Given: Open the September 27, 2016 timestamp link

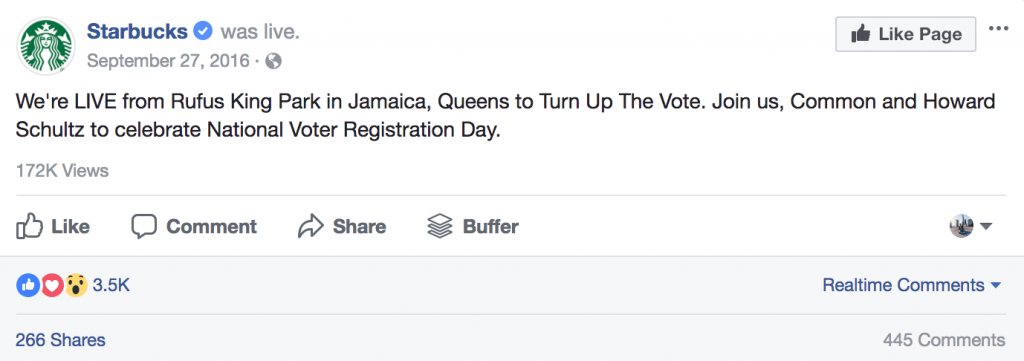Looking at the screenshot, I should click(168, 61).
